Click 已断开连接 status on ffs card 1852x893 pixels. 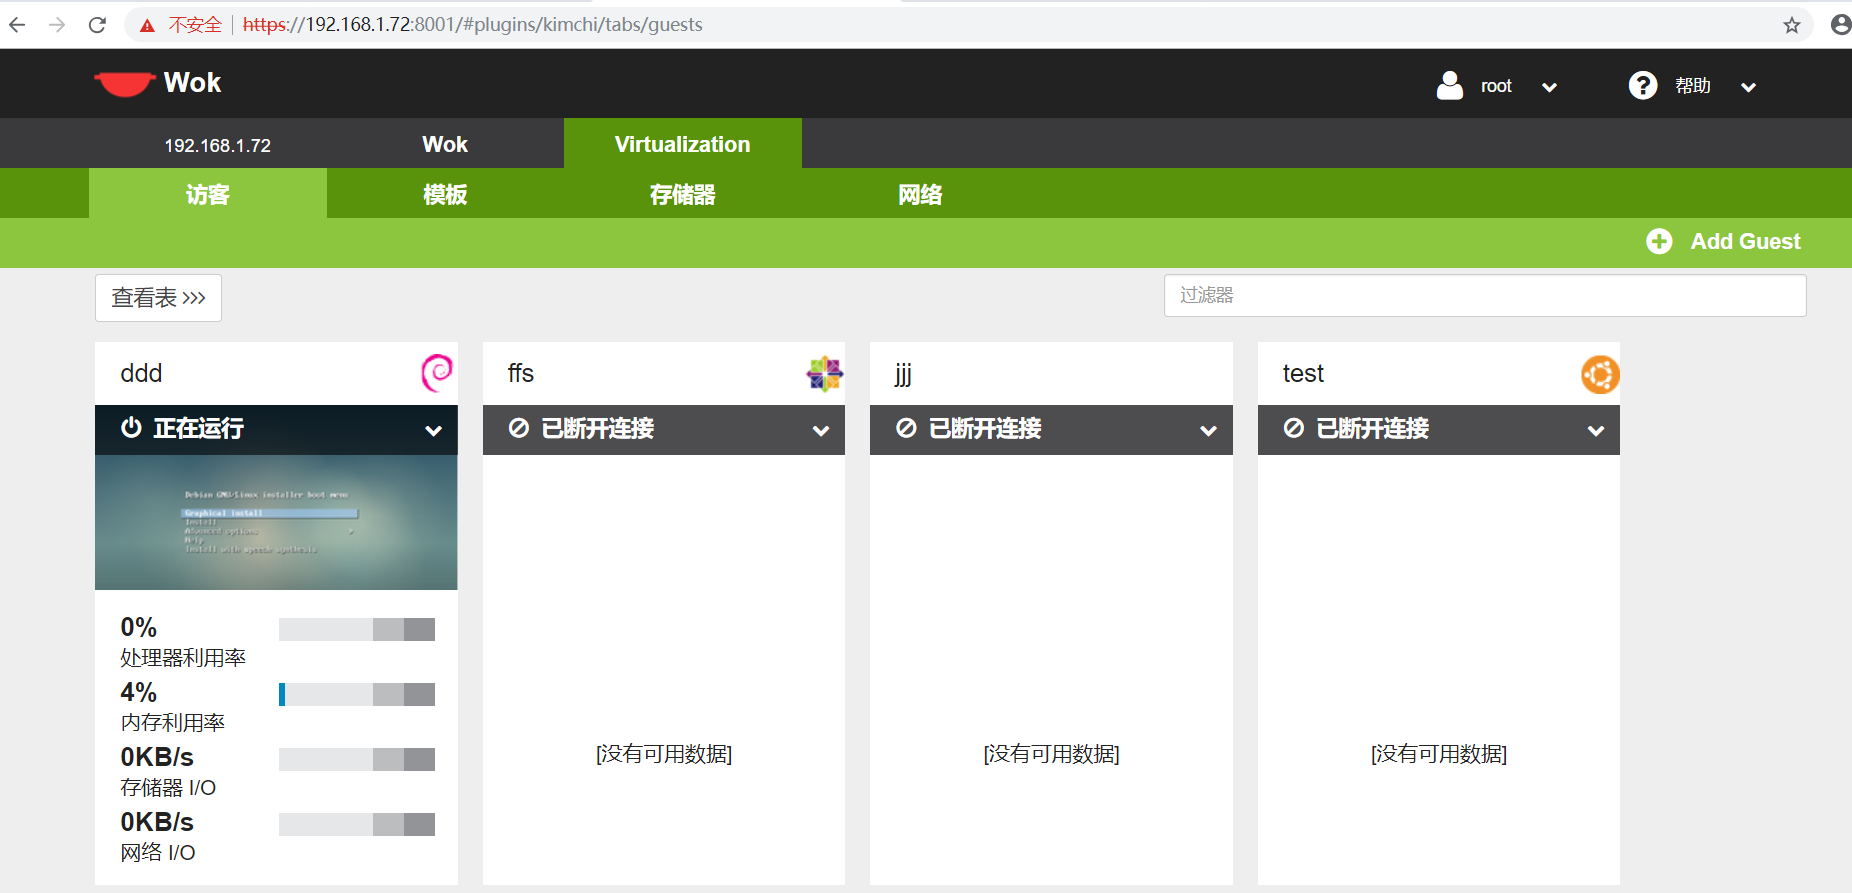[597, 428]
